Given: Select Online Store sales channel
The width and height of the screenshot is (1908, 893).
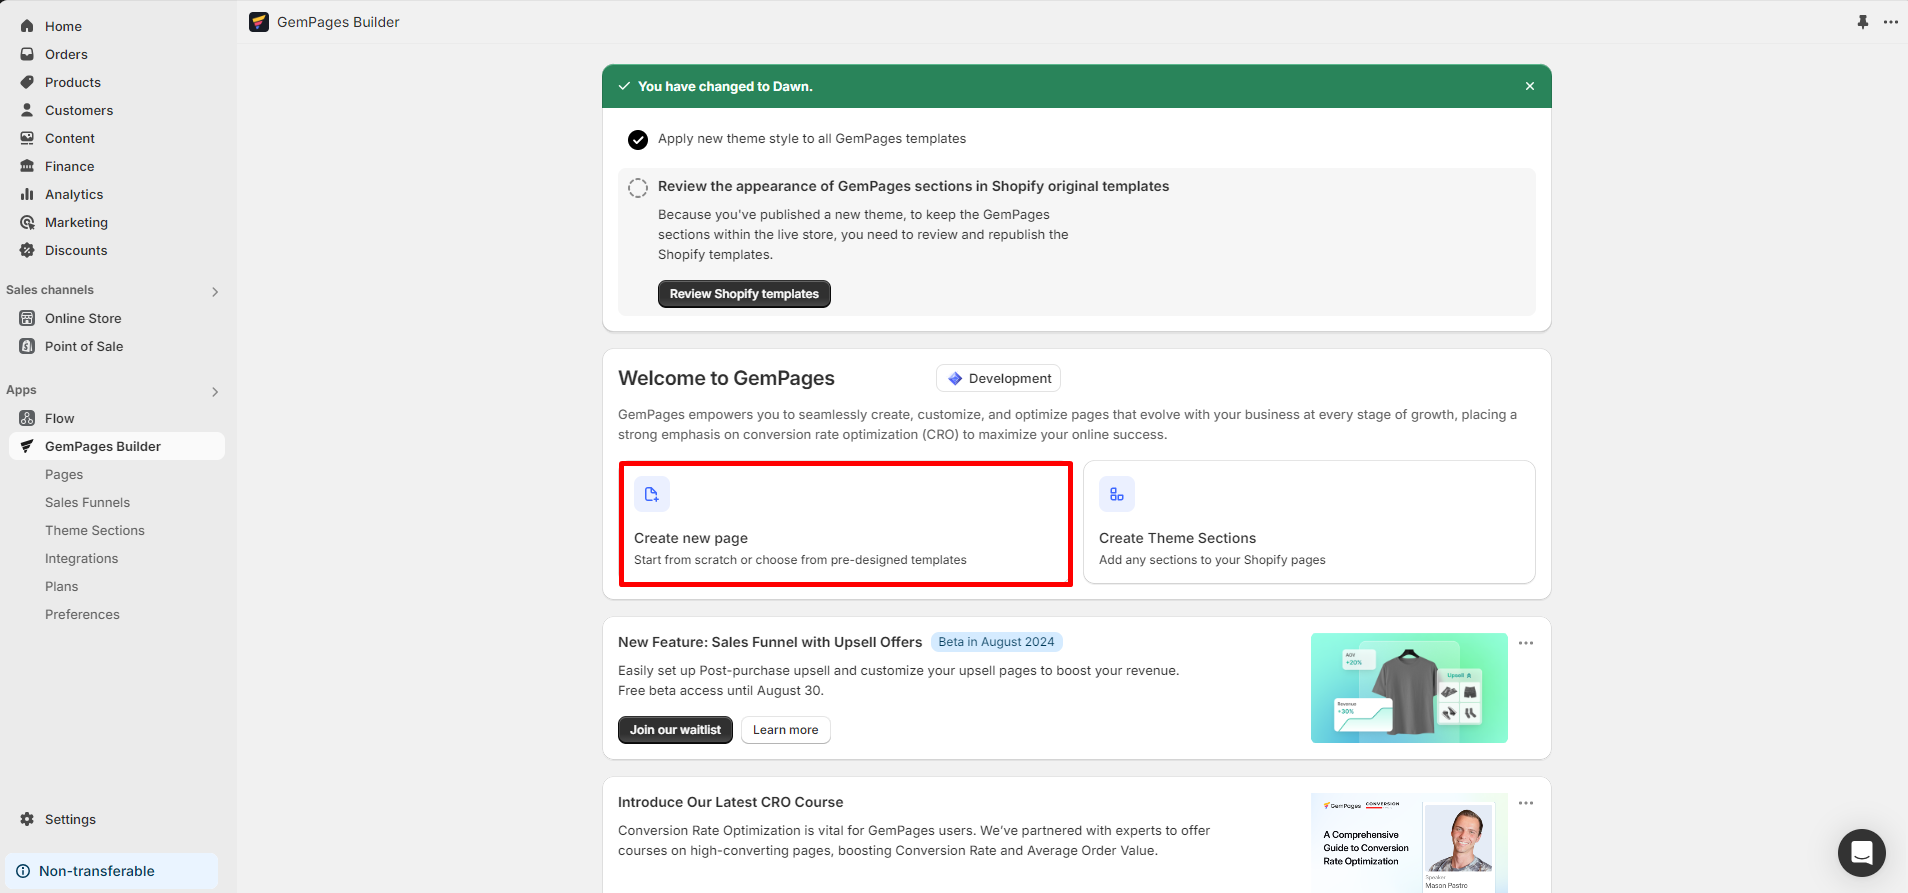Looking at the screenshot, I should point(83,318).
